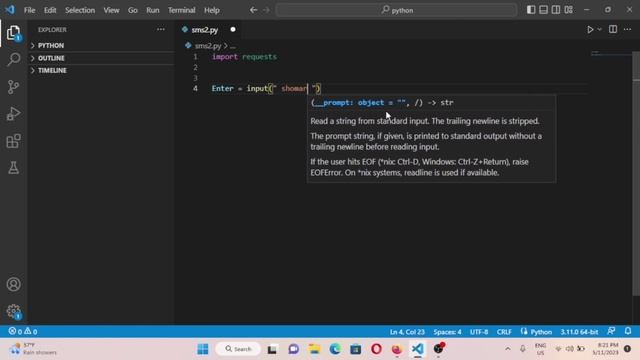Open weather widget Rain showers
This screenshot has width=640, height=360.
click(33, 349)
